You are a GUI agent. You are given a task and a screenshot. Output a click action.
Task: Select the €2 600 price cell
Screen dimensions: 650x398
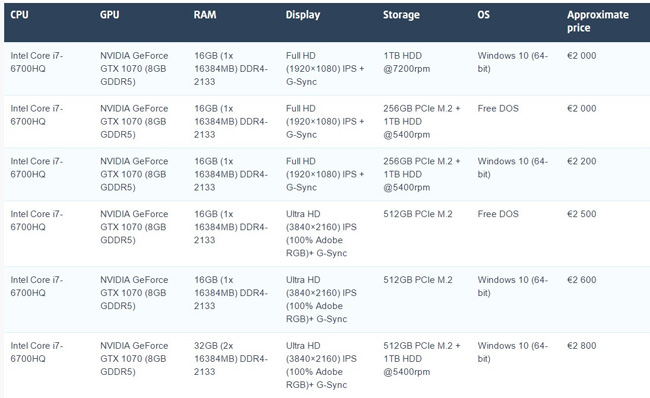(582, 280)
